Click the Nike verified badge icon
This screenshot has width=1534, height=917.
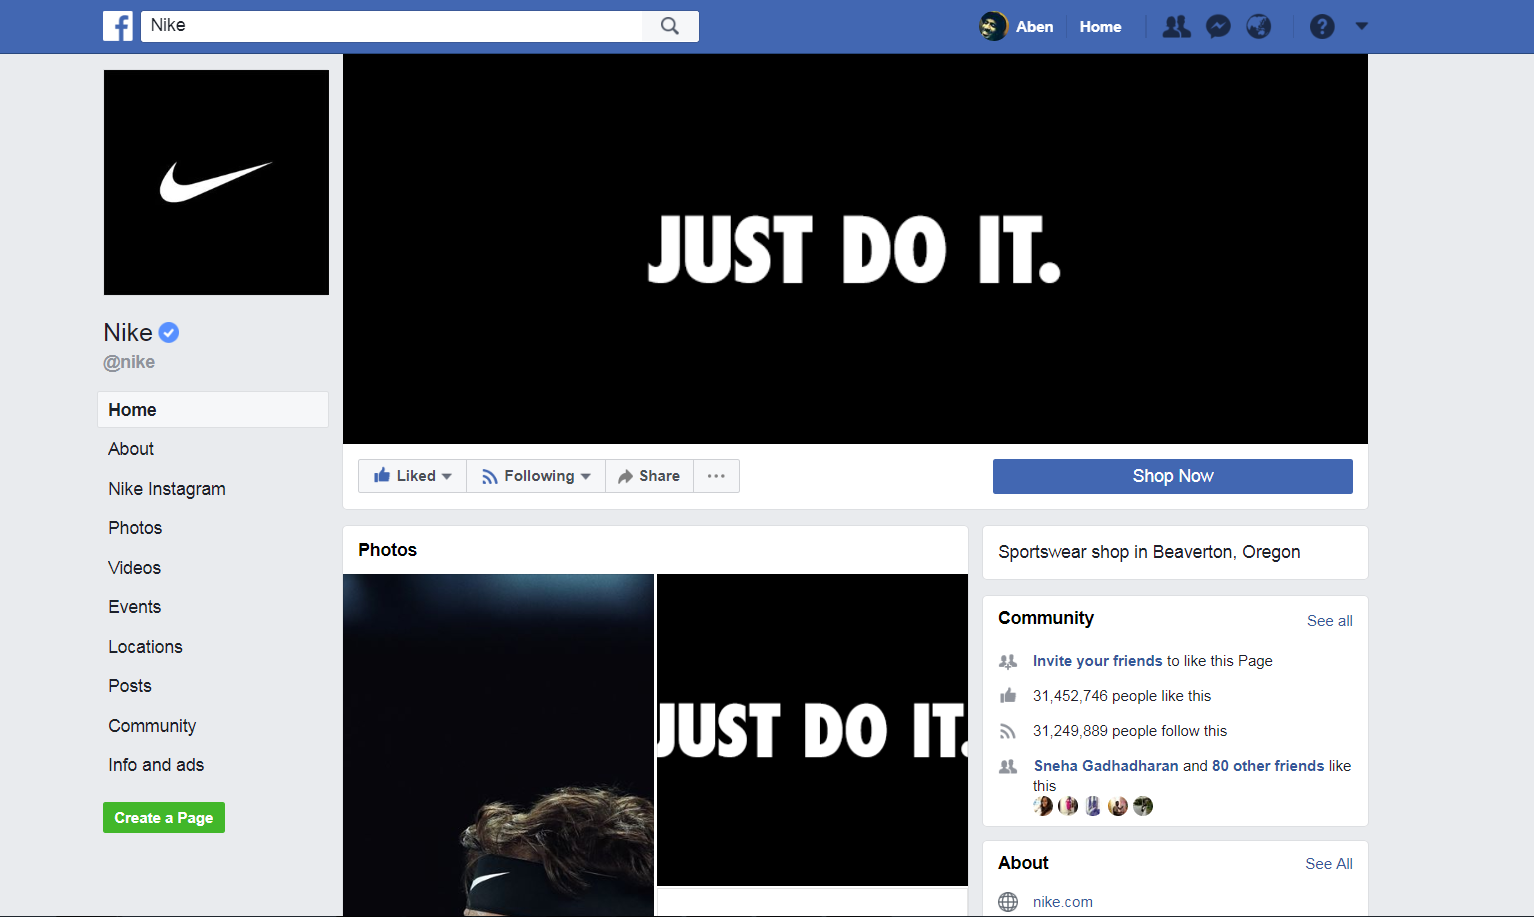[x=169, y=332]
